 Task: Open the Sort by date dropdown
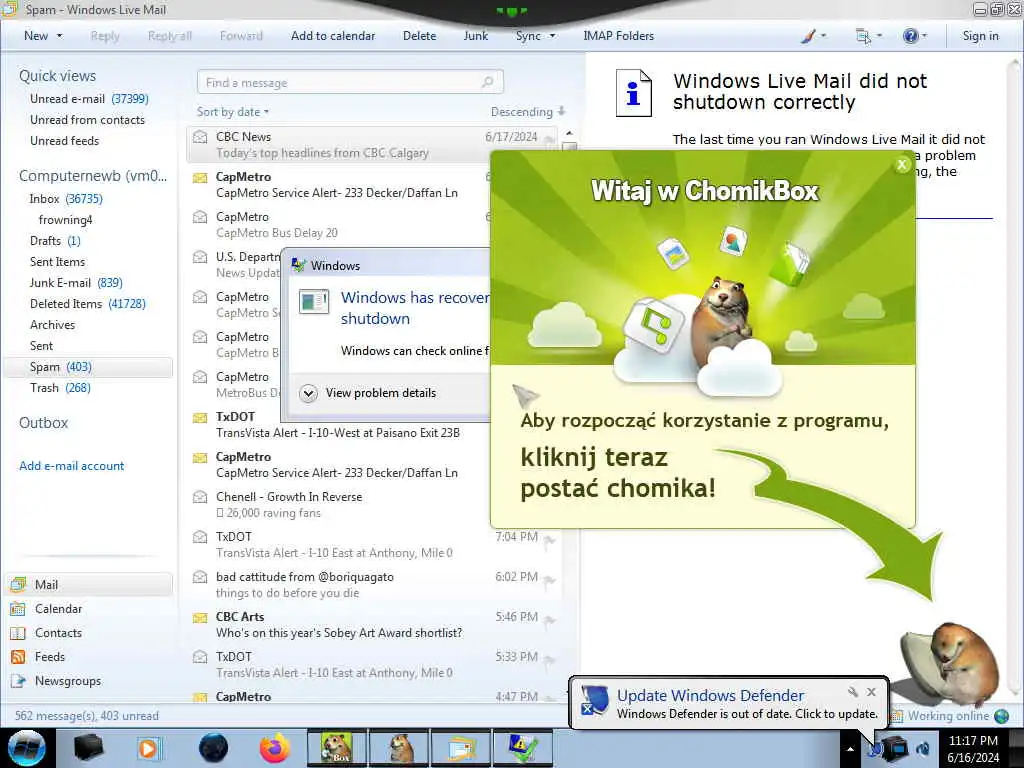point(232,112)
